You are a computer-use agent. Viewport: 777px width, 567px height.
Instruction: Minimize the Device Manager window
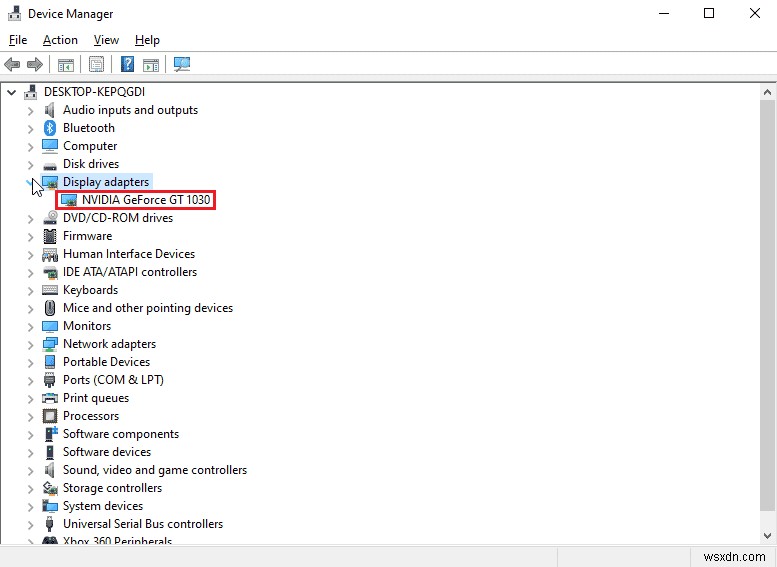[664, 13]
